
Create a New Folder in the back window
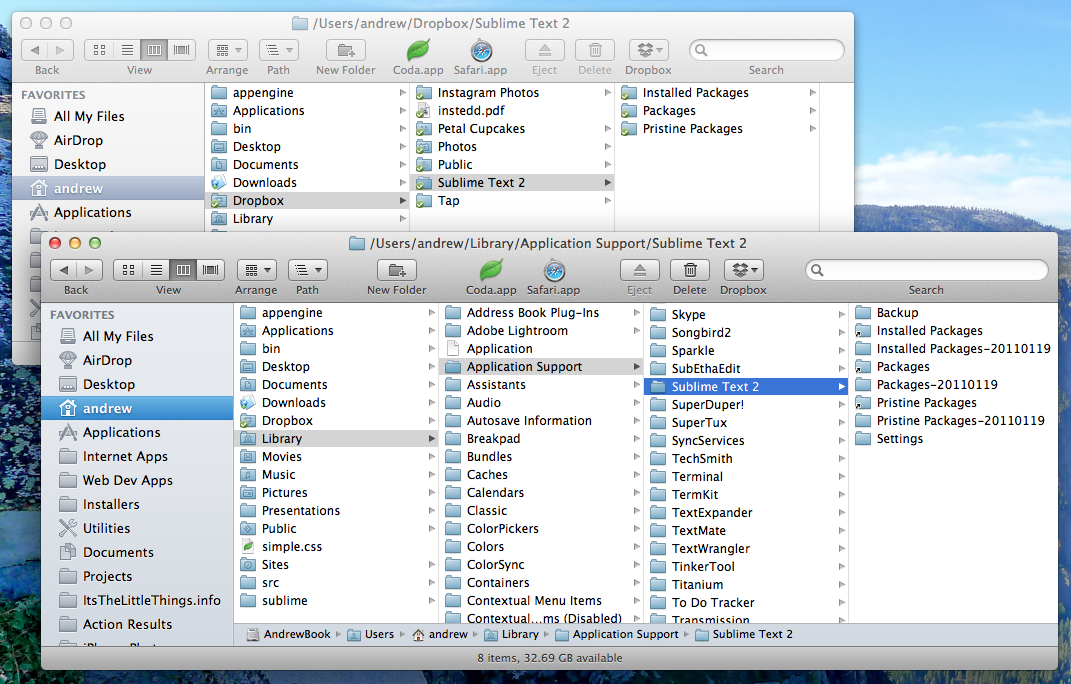[x=346, y=51]
